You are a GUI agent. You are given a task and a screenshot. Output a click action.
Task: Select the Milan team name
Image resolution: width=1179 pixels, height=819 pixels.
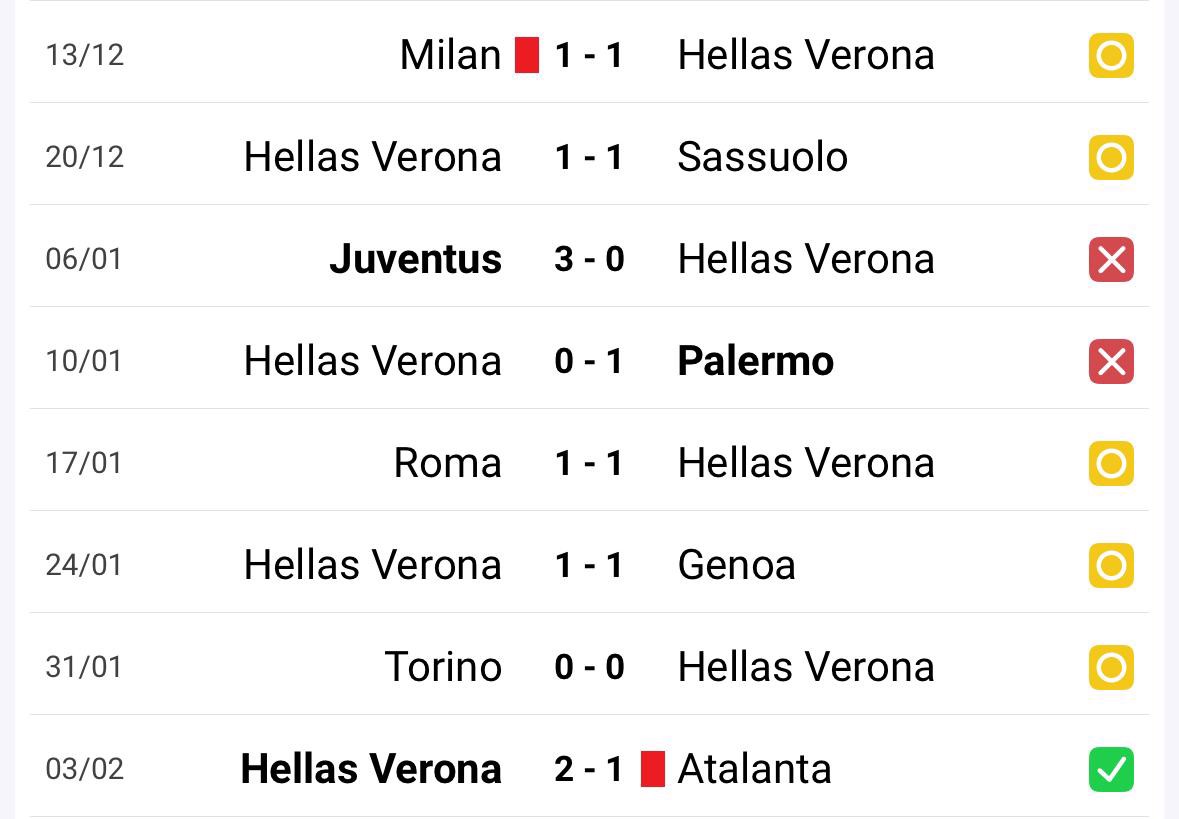[x=450, y=55]
